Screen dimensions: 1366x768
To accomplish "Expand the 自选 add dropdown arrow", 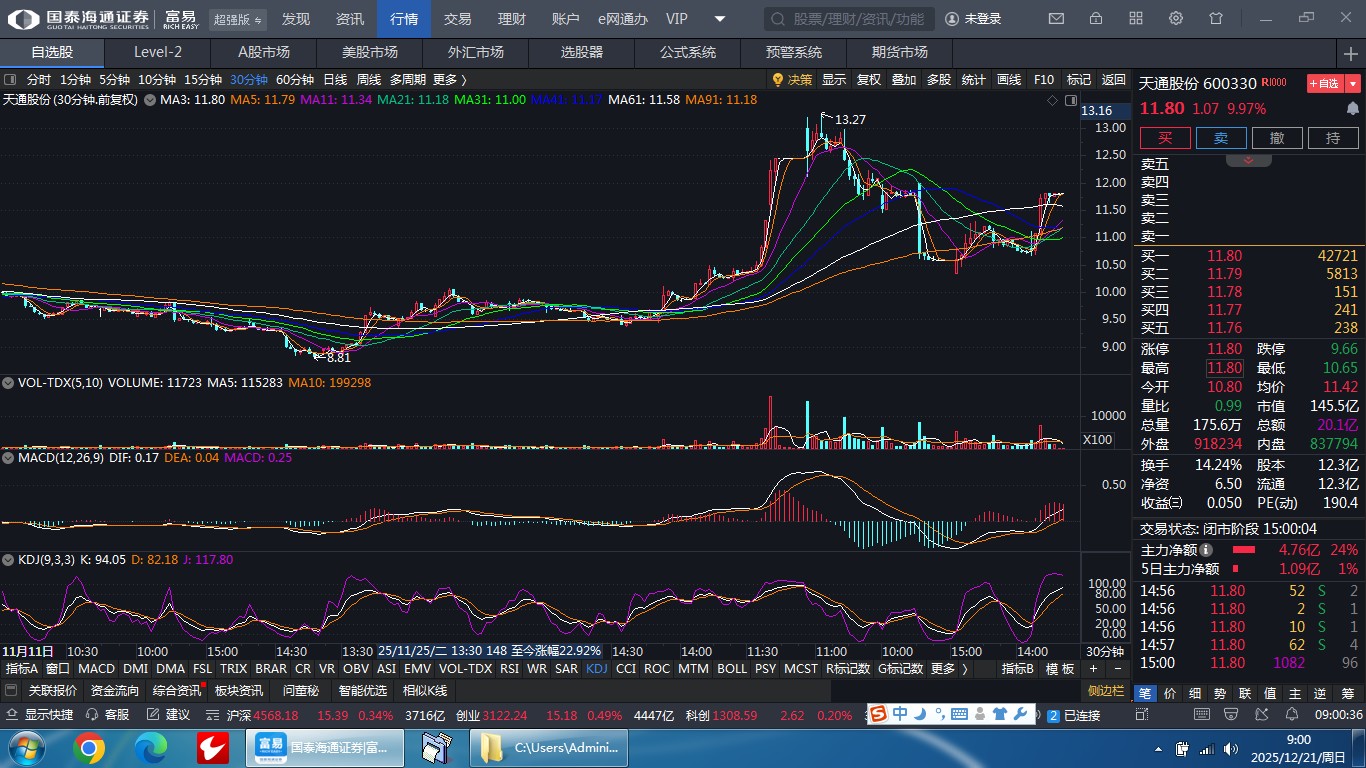I will tap(1353, 84).
